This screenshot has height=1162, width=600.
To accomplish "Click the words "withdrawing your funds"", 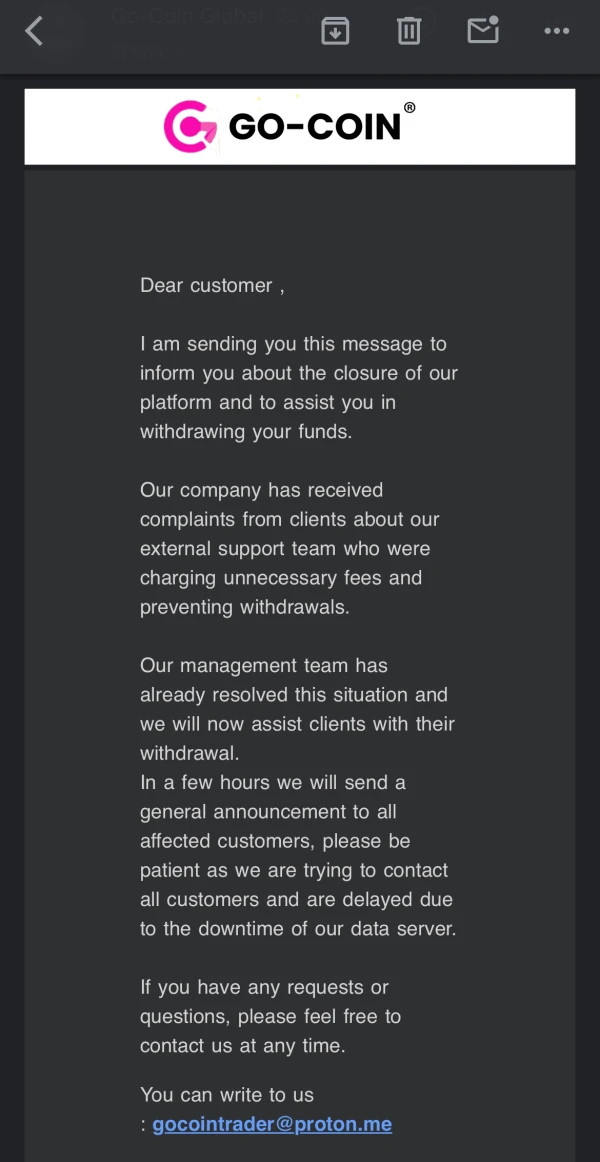I will pos(246,432).
